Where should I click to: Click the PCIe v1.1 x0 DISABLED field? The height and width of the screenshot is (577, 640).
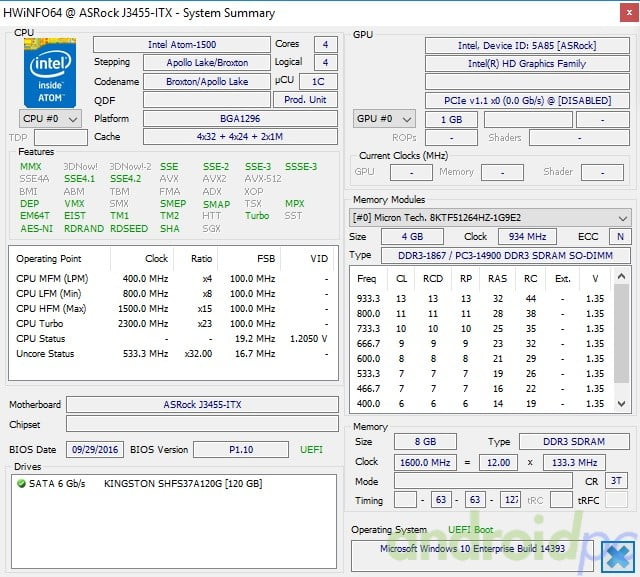click(x=527, y=101)
